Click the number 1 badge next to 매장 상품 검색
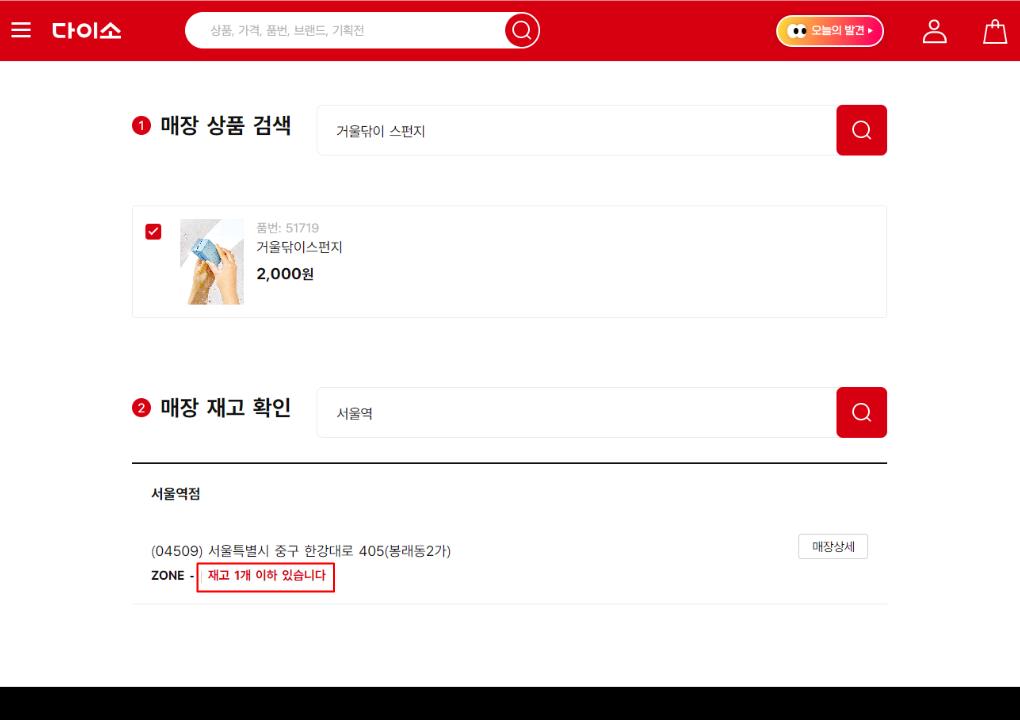The image size is (1020, 720). (x=141, y=126)
